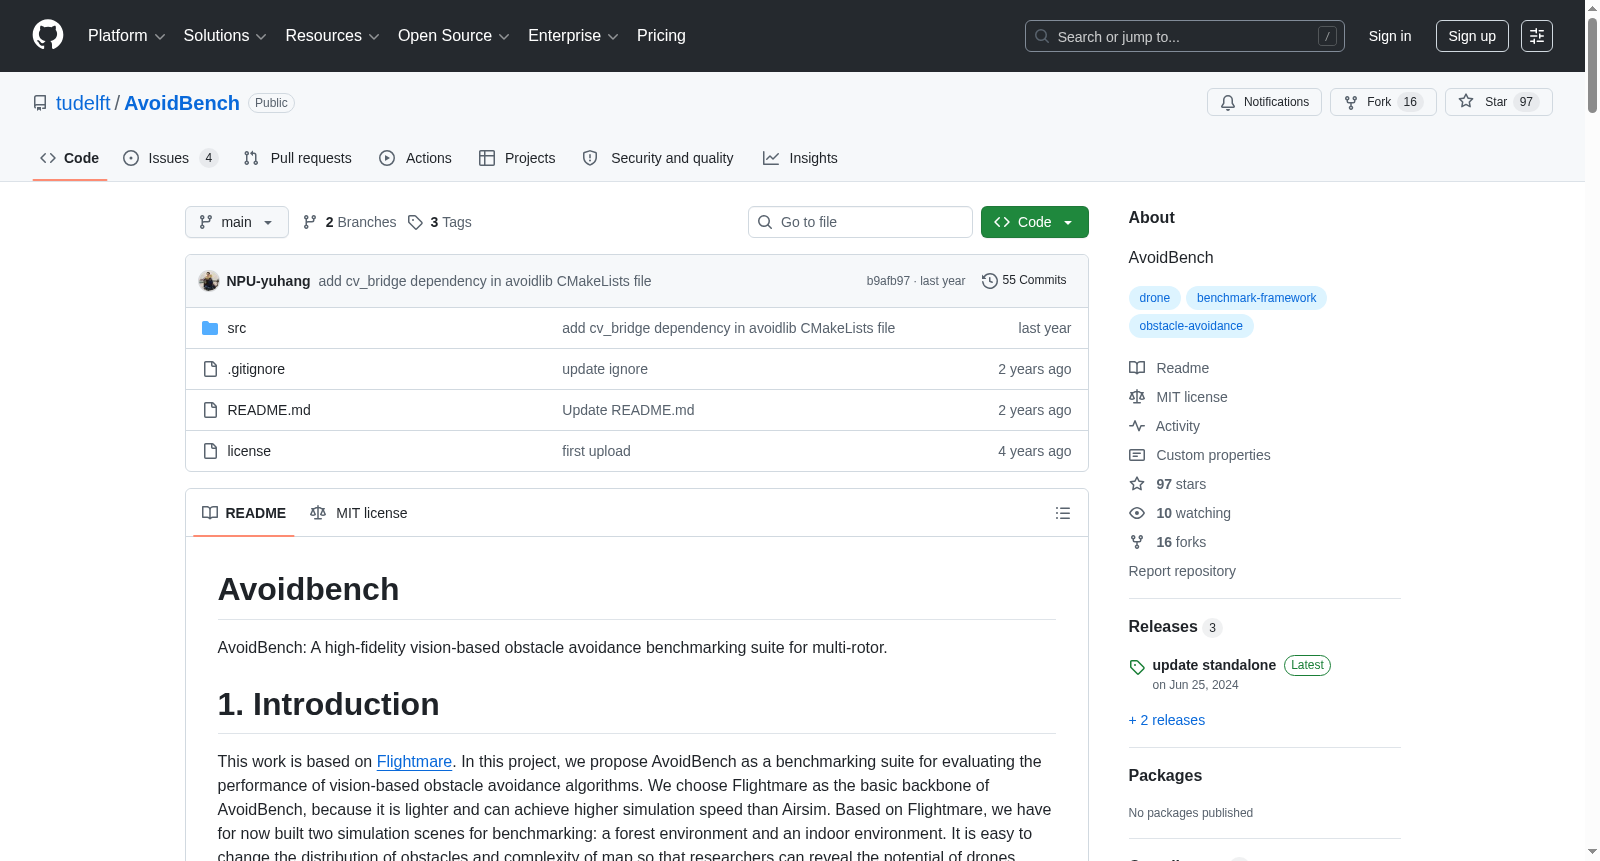Expand the Enterprise menu
The width and height of the screenshot is (1600, 861).
pos(573,36)
